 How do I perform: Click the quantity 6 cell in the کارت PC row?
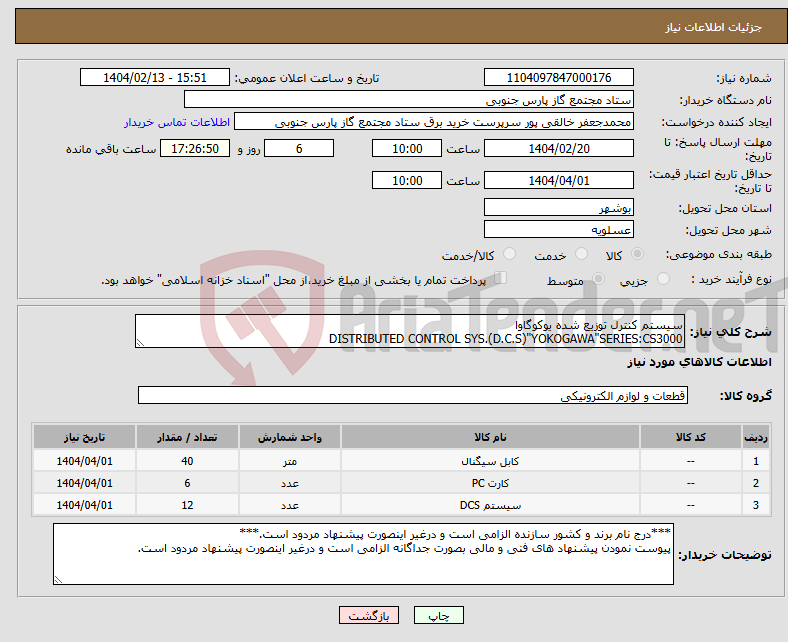tap(187, 483)
